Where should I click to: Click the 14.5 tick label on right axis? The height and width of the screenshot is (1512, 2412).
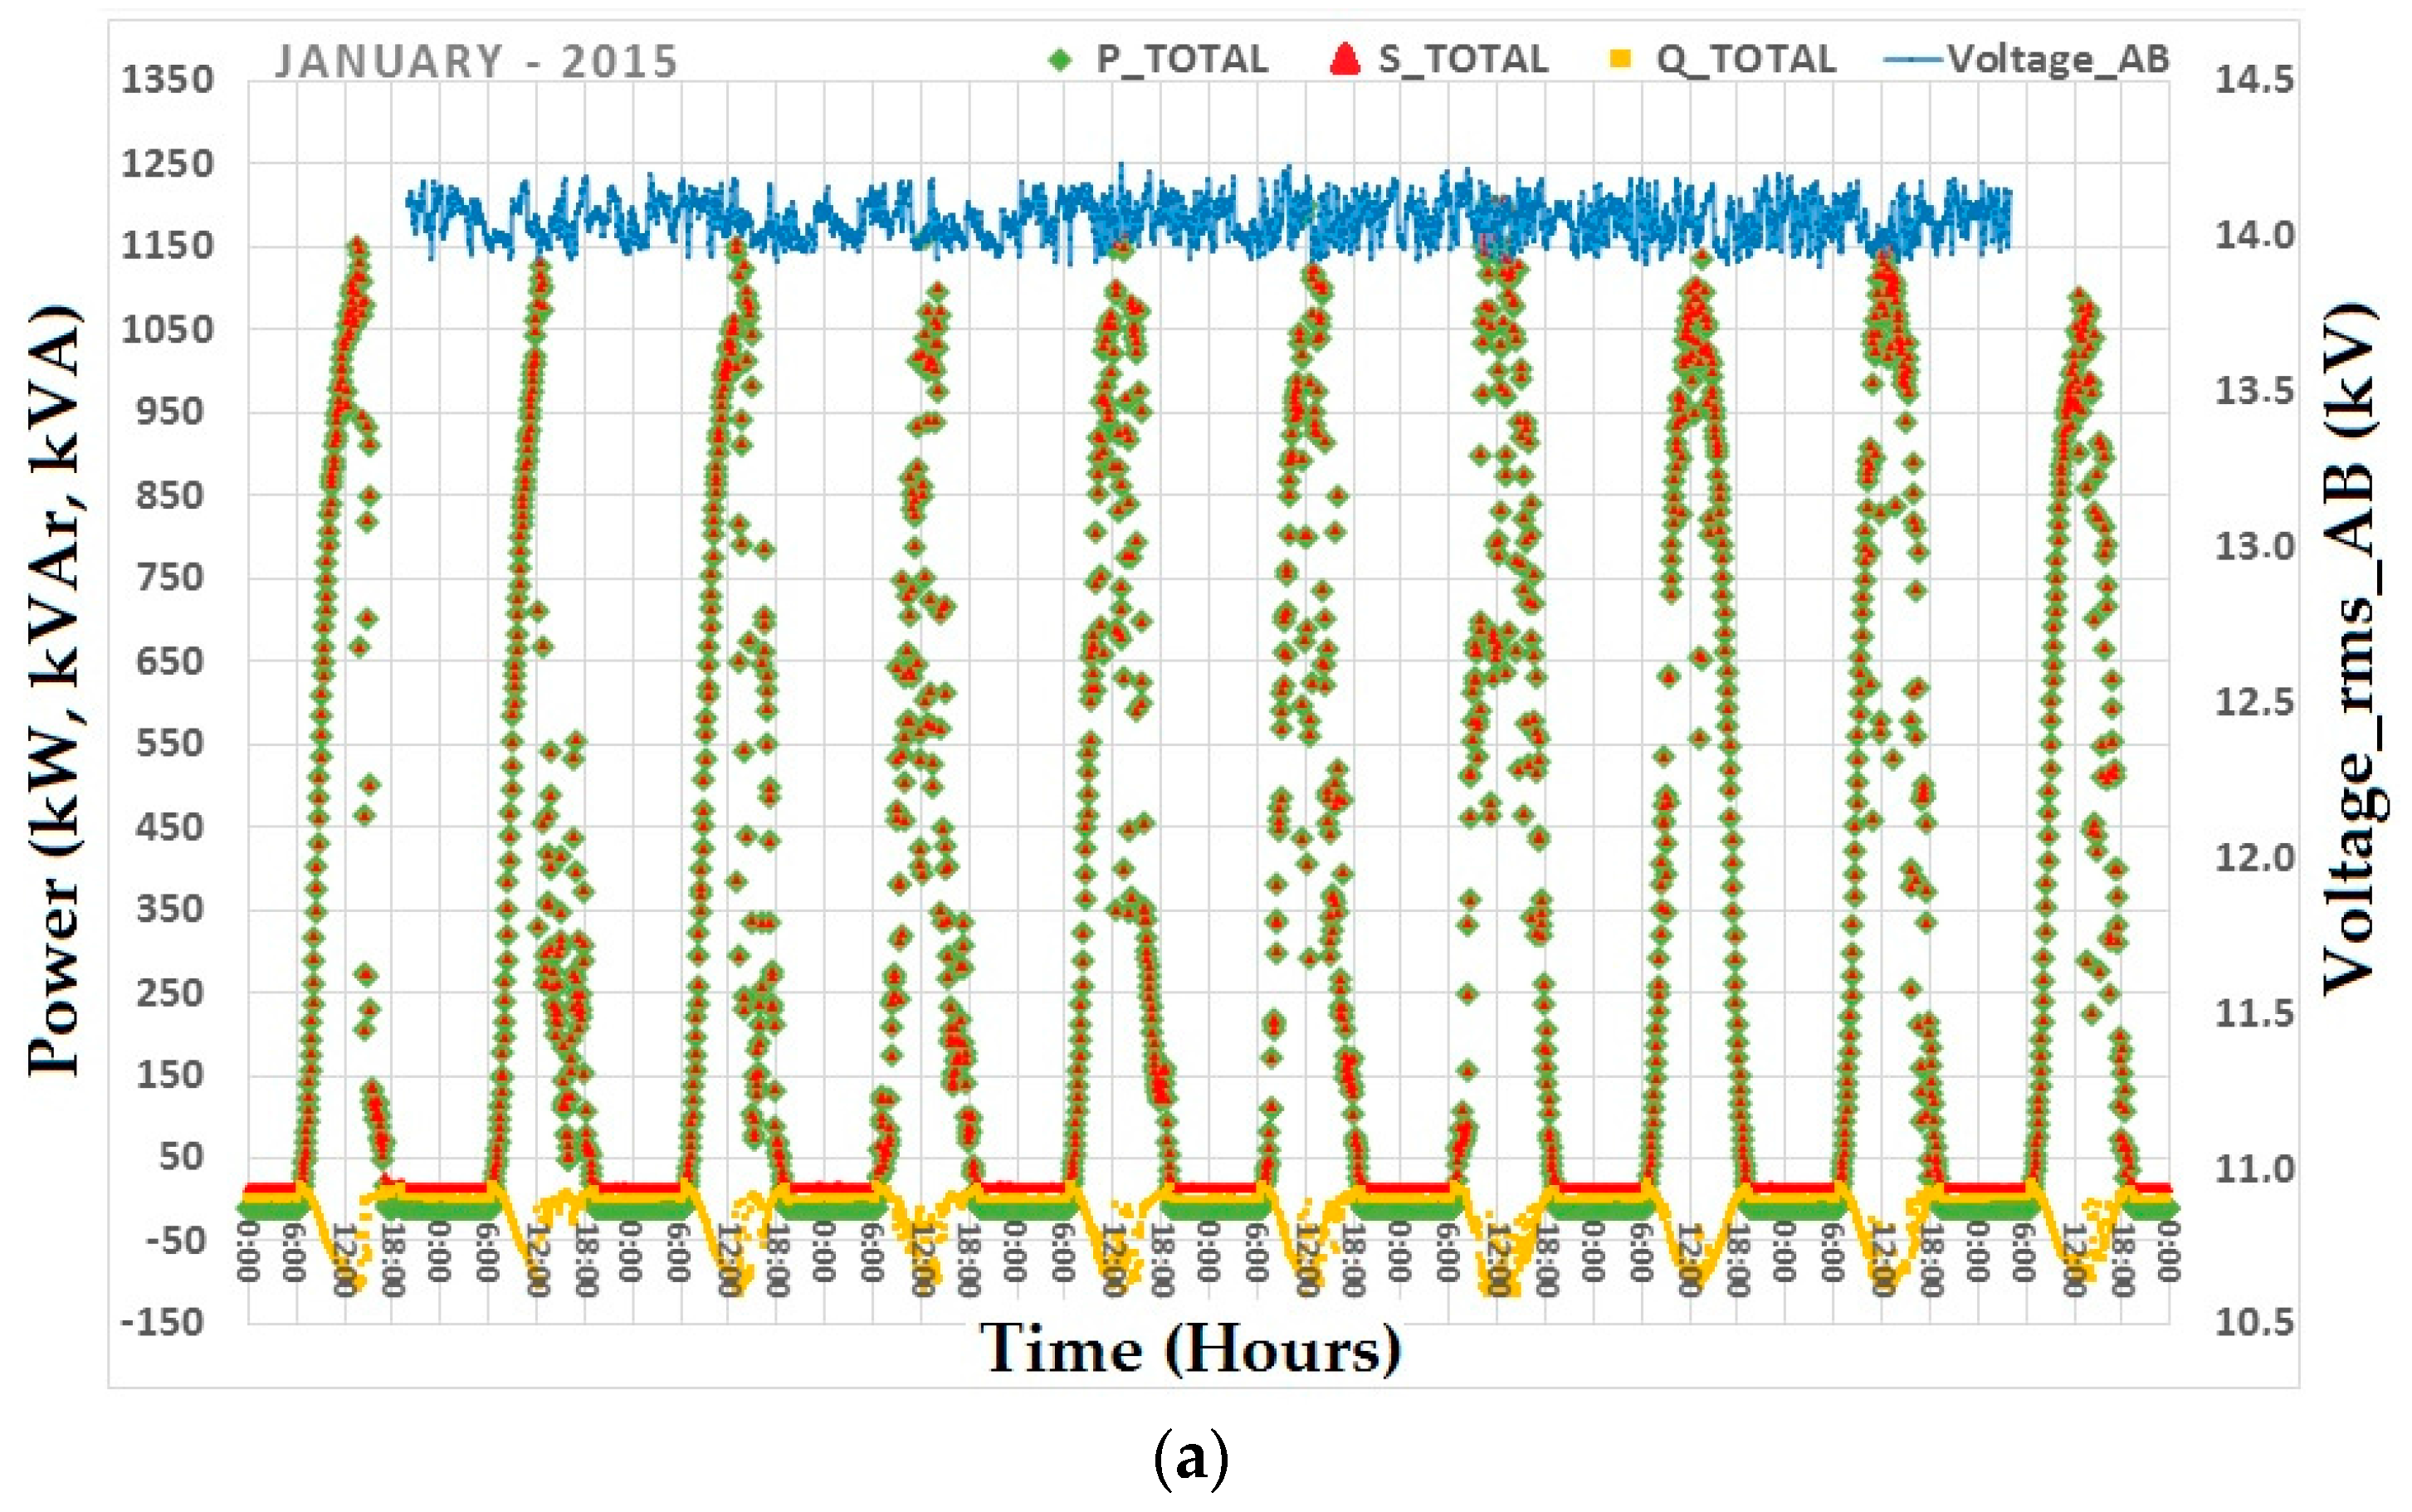coord(2254,79)
